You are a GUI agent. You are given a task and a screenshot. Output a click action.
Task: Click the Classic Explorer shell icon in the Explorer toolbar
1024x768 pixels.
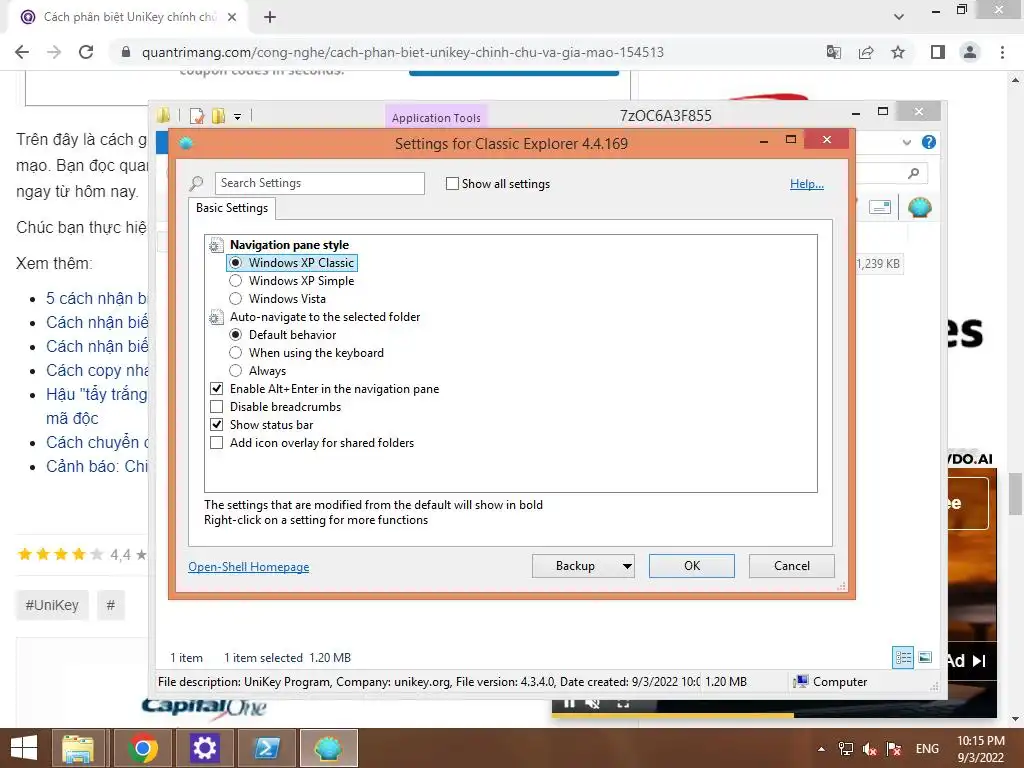tap(920, 208)
